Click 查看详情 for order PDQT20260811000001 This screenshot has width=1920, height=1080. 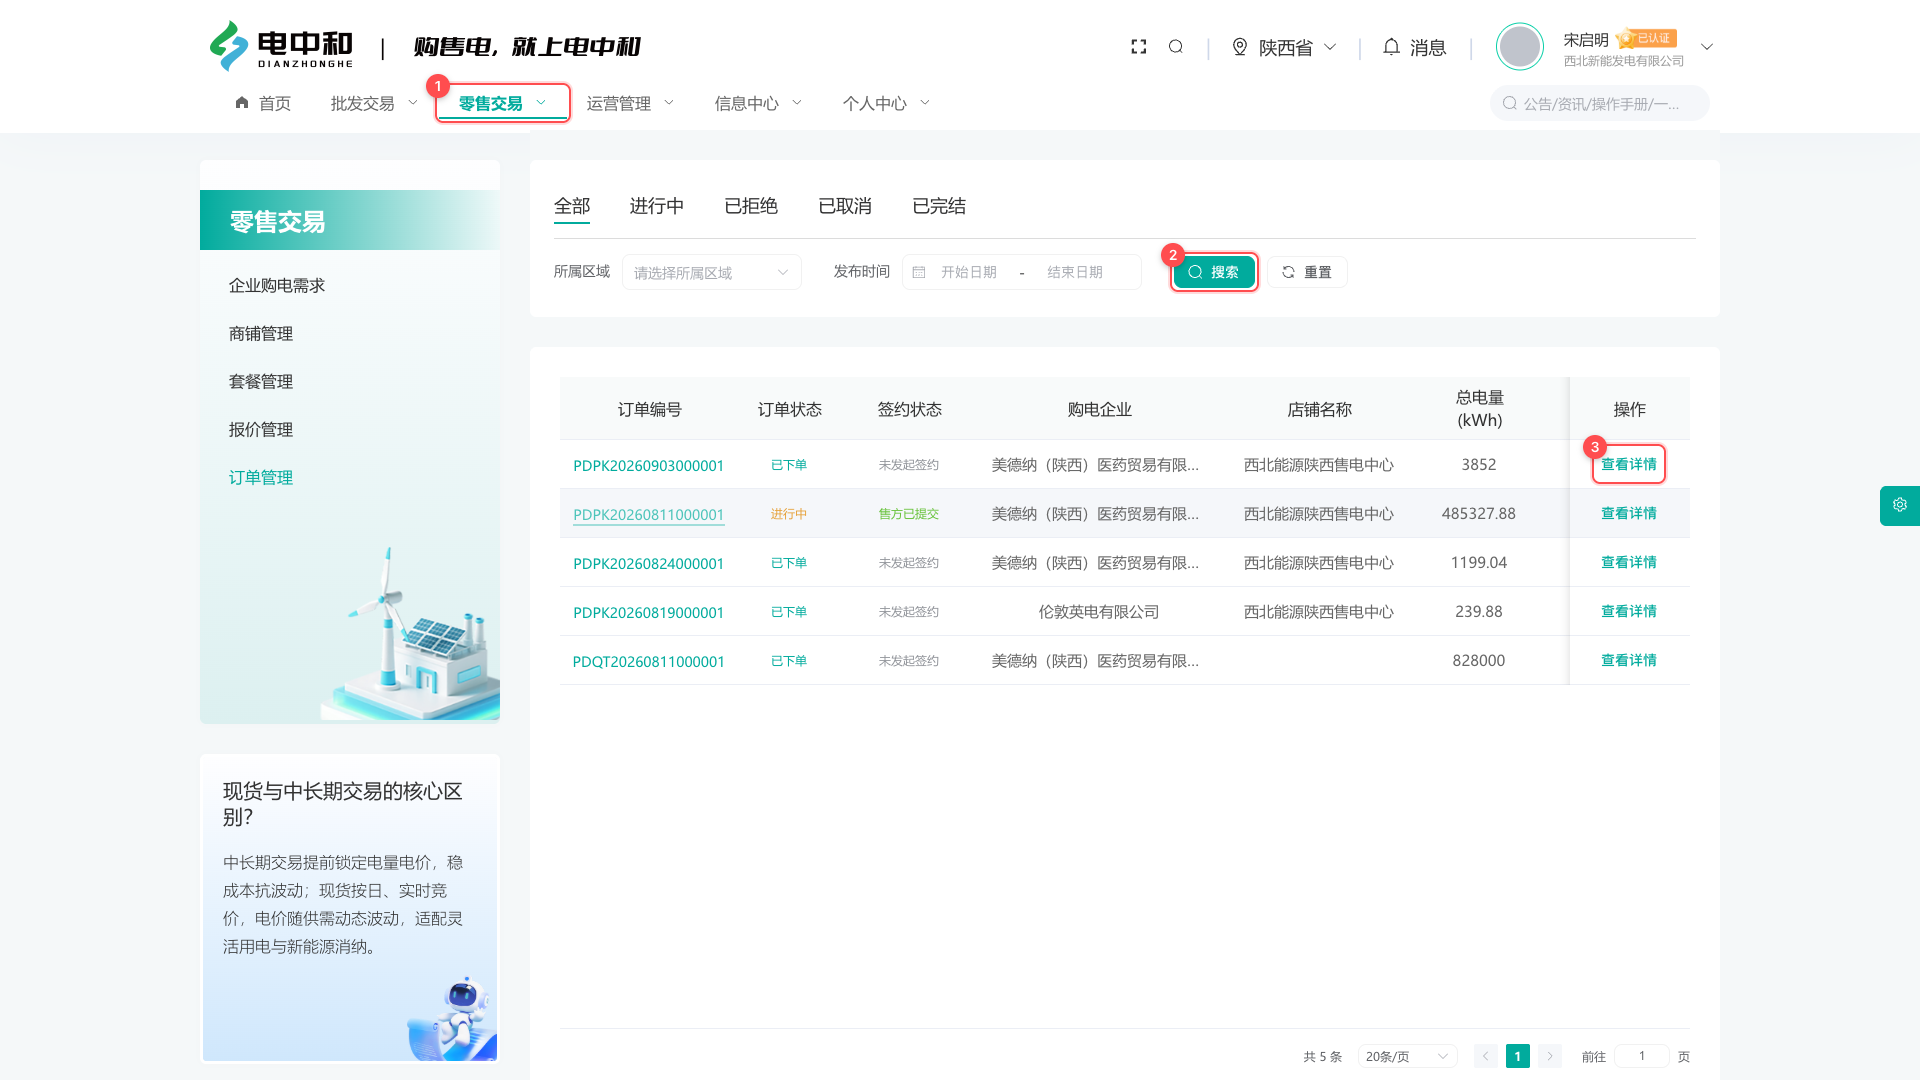tap(1629, 660)
